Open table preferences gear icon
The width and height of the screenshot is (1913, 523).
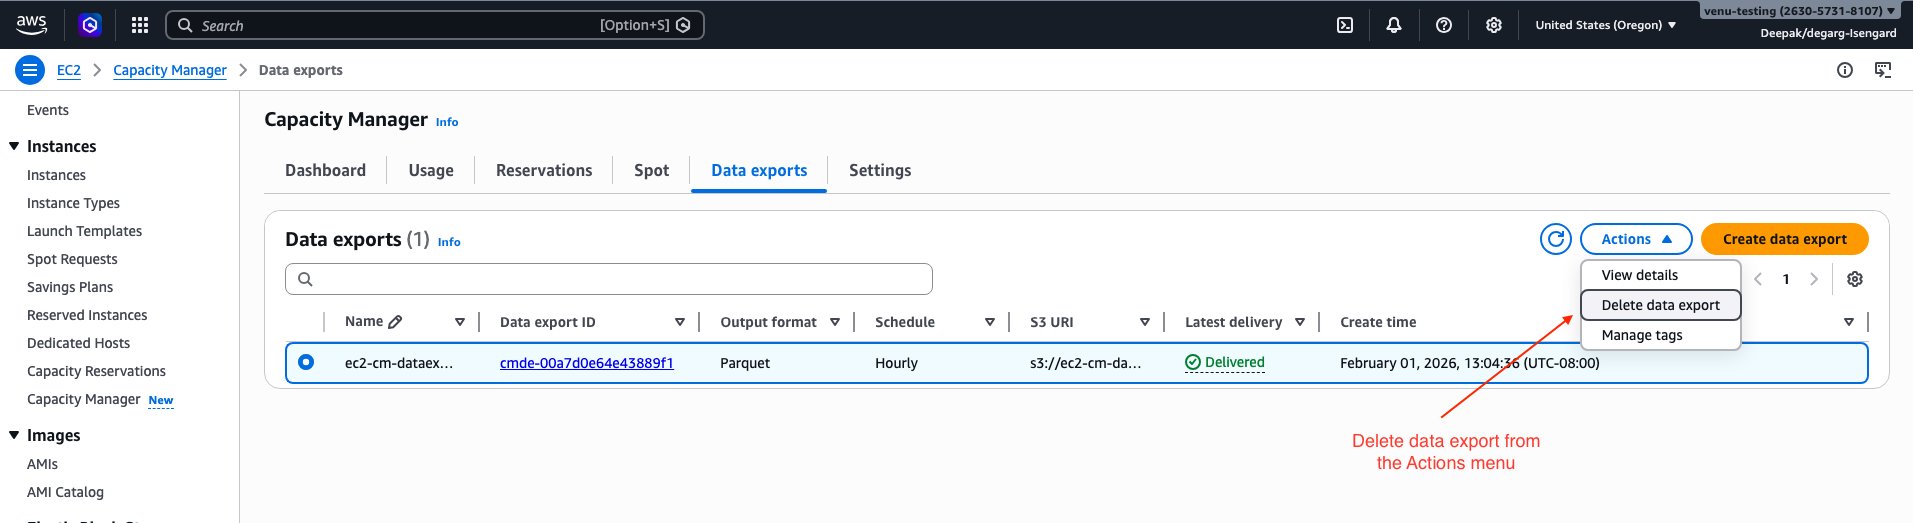pyautogui.click(x=1855, y=279)
